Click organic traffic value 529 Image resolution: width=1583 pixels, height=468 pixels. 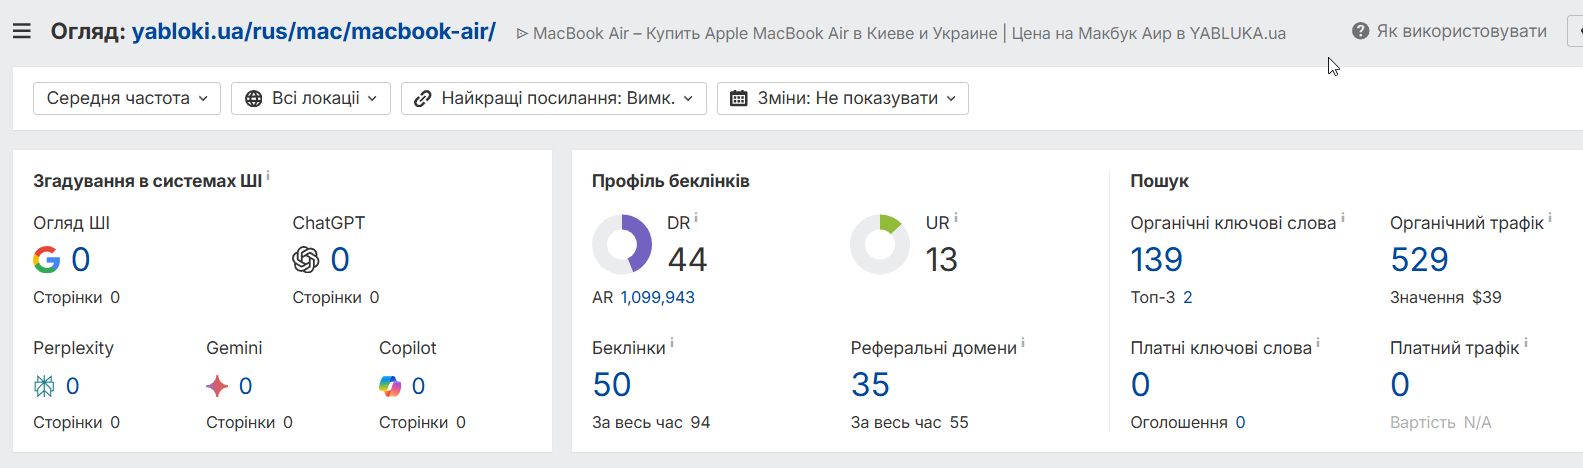point(1419,260)
